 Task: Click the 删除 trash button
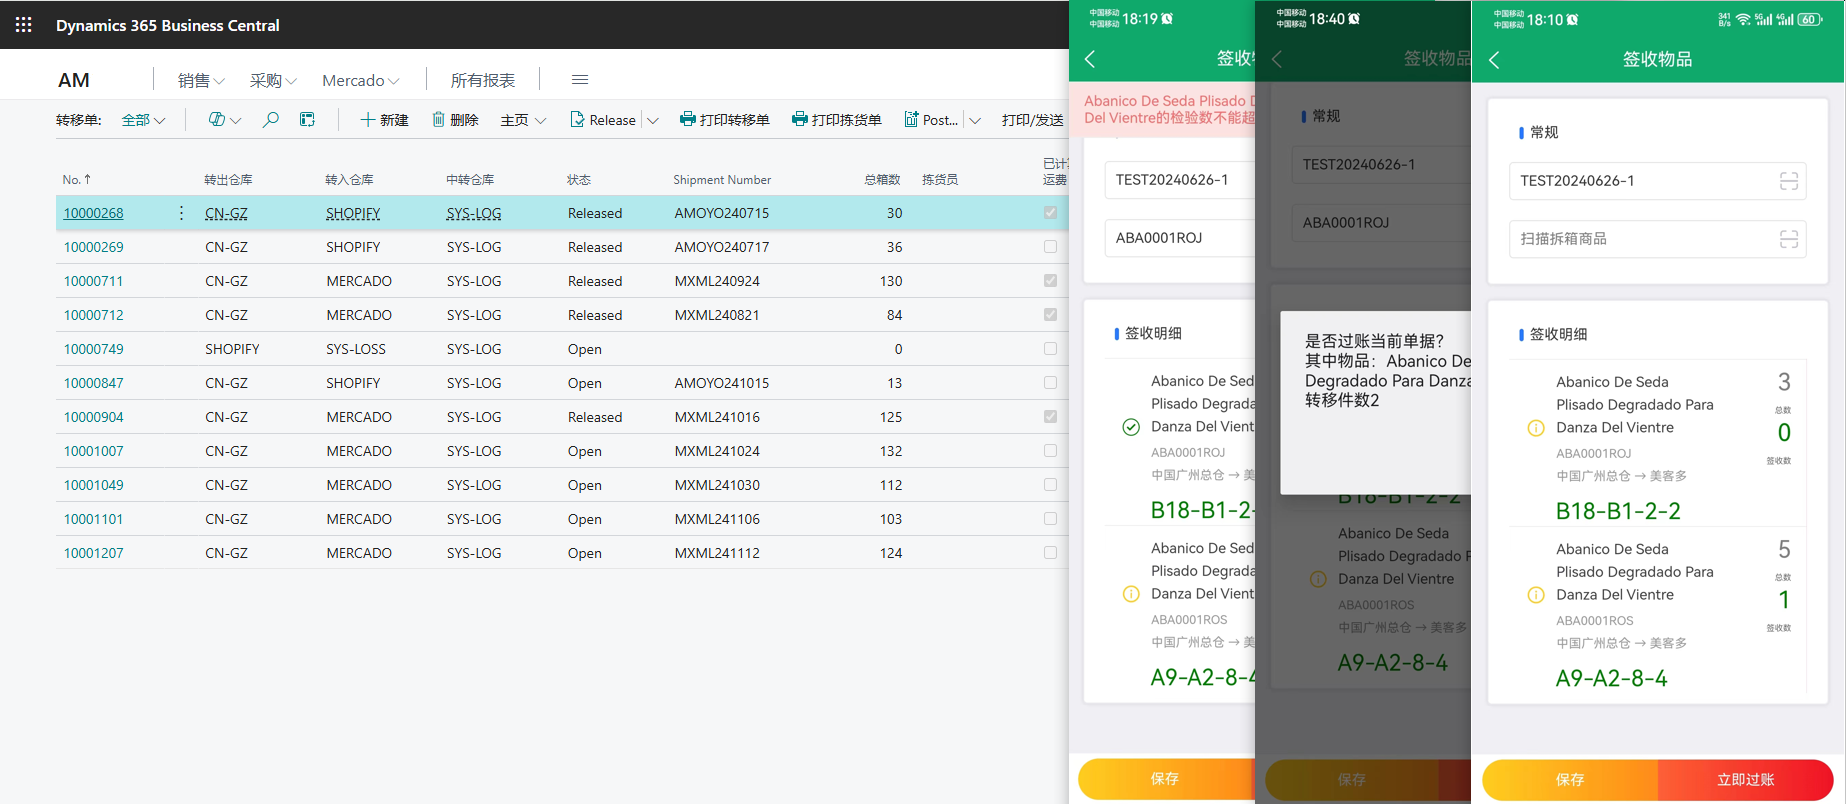(455, 120)
